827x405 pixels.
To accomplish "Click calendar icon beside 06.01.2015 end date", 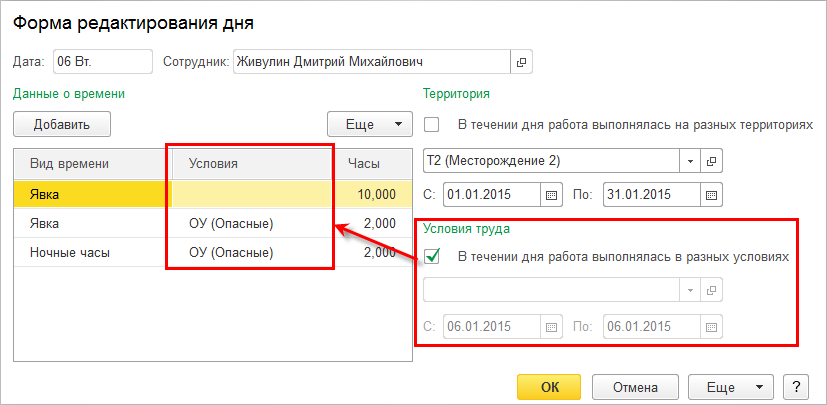I will coord(712,326).
